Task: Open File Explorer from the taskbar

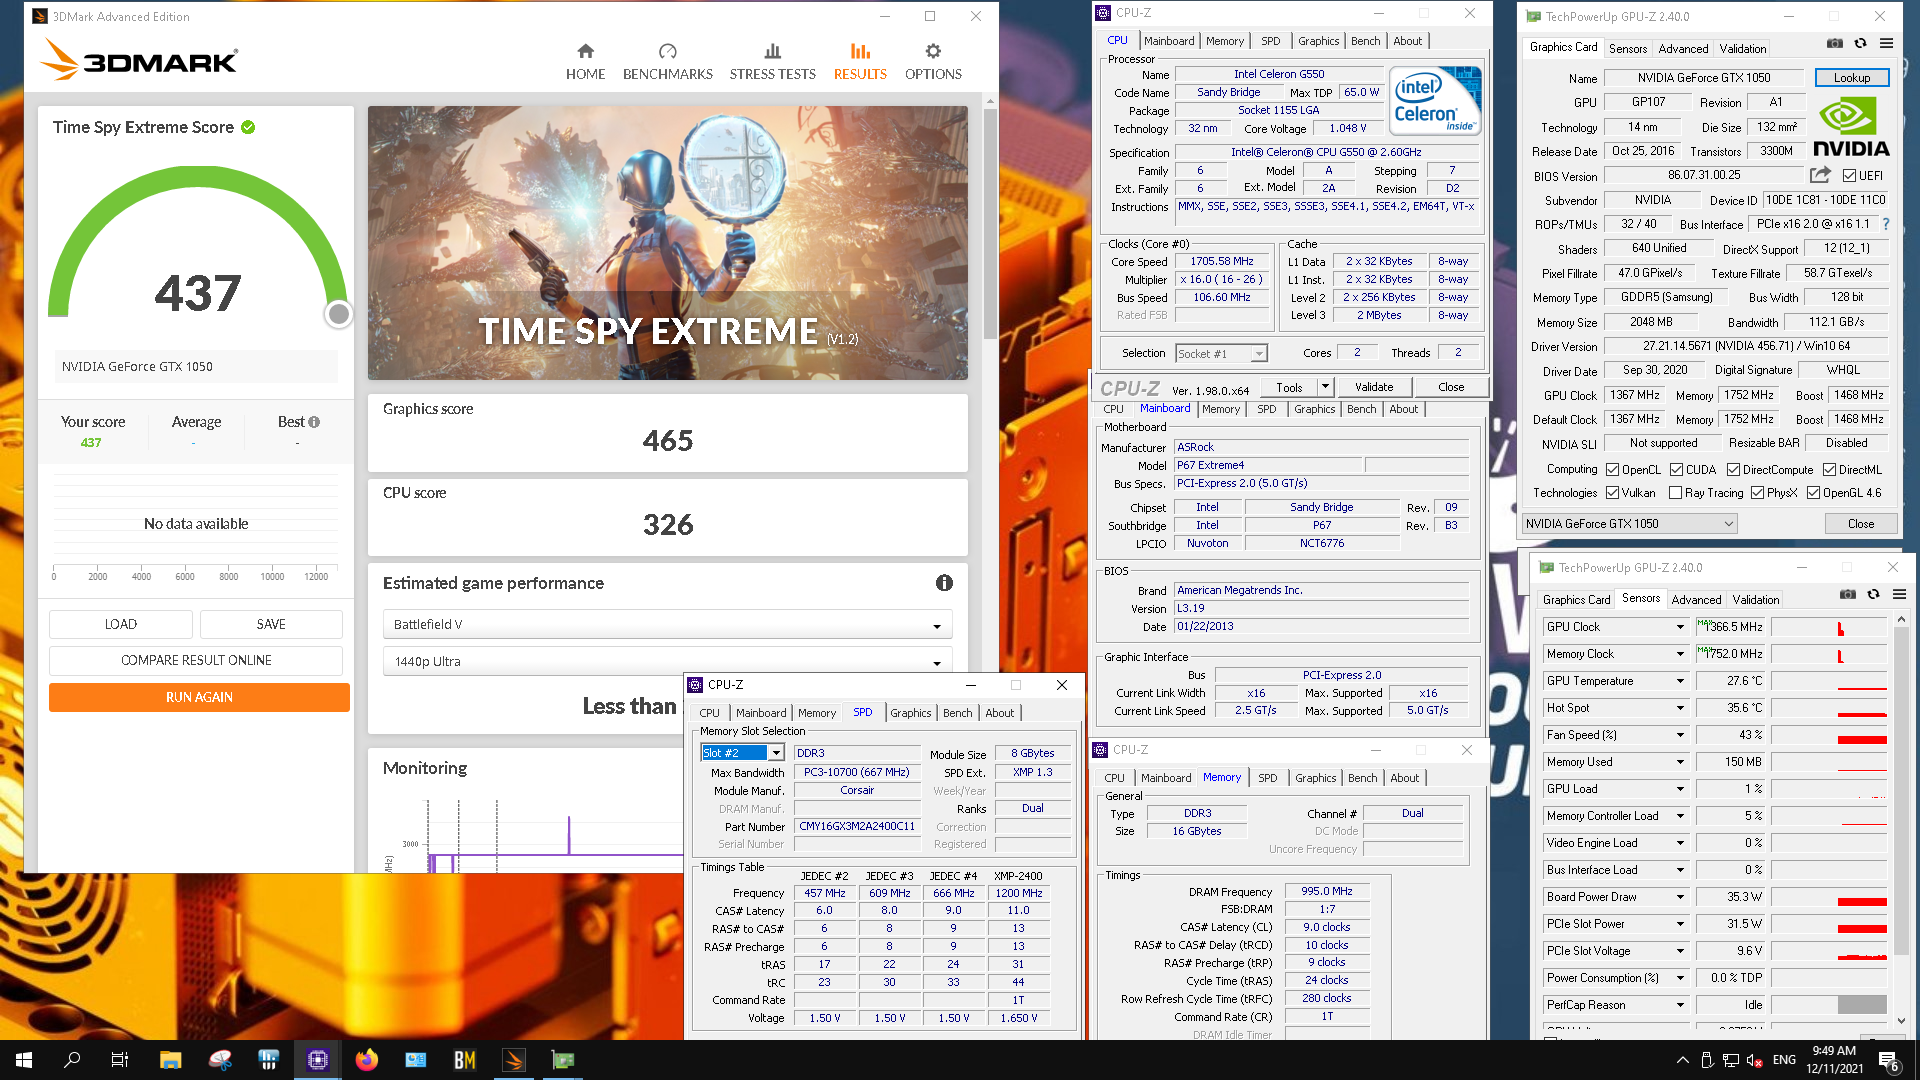Action: [170, 1060]
